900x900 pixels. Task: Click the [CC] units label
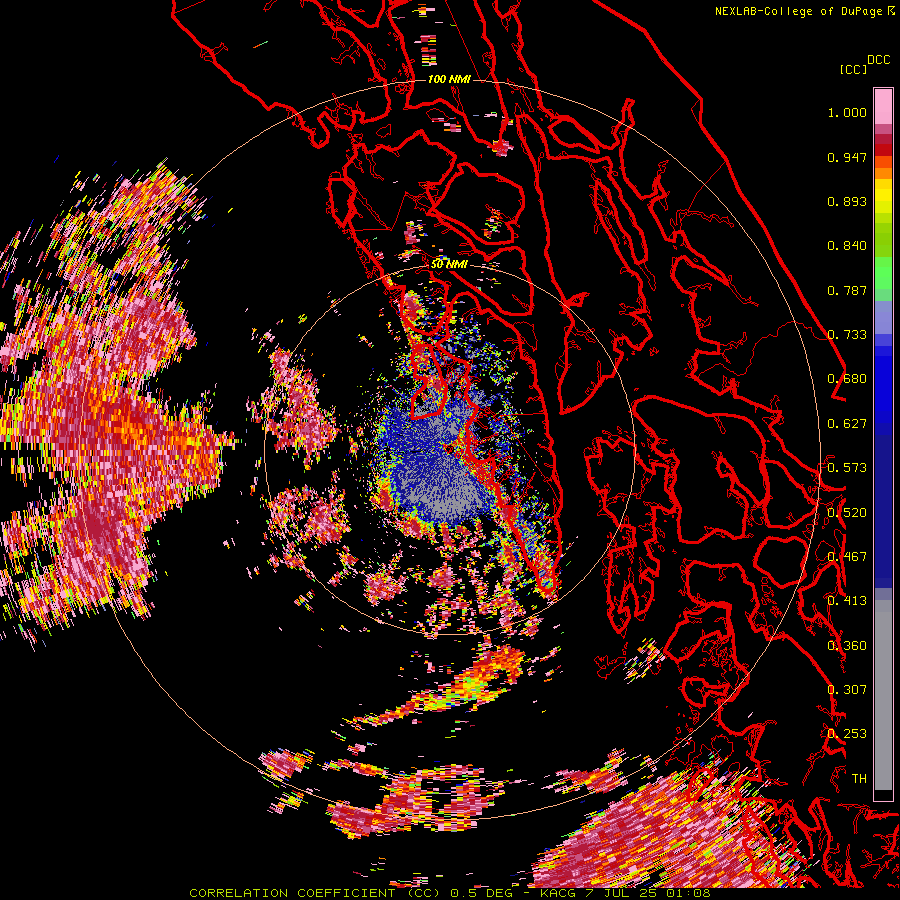[853, 69]
